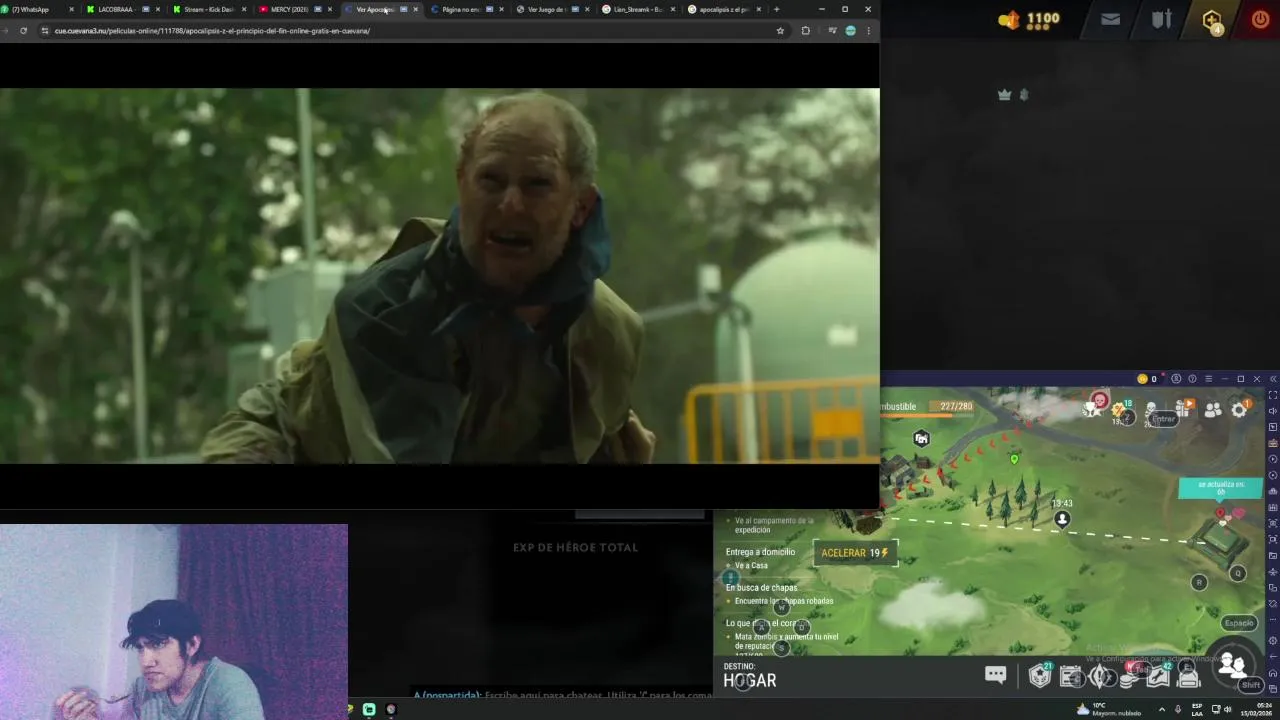Switch the ESP LAA keyboard language
The width and height of the screenshot is (1280, 720).
(1197, 709)
